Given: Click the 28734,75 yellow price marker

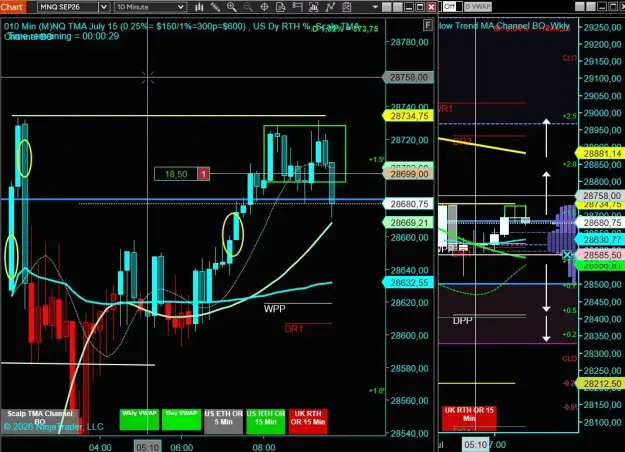Looking at the screenshot, I should (x=408, y=116).
